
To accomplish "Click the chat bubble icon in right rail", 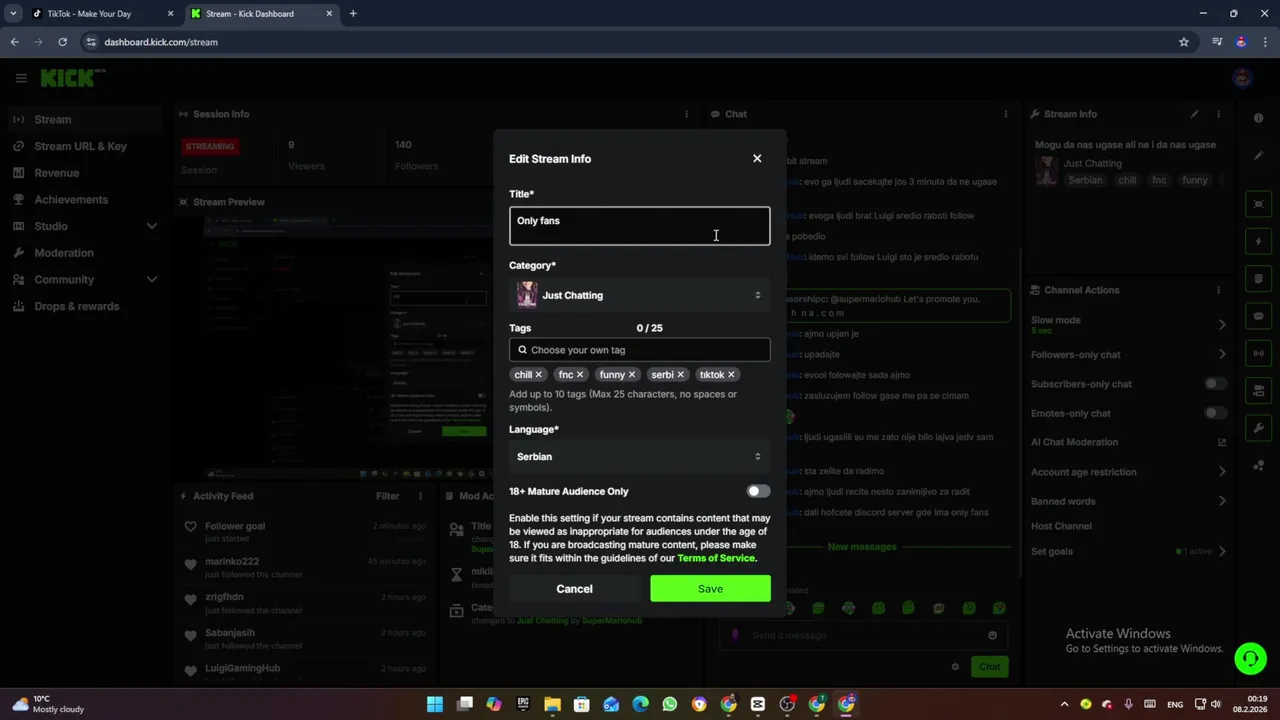I will click(x=1259, y=316).
